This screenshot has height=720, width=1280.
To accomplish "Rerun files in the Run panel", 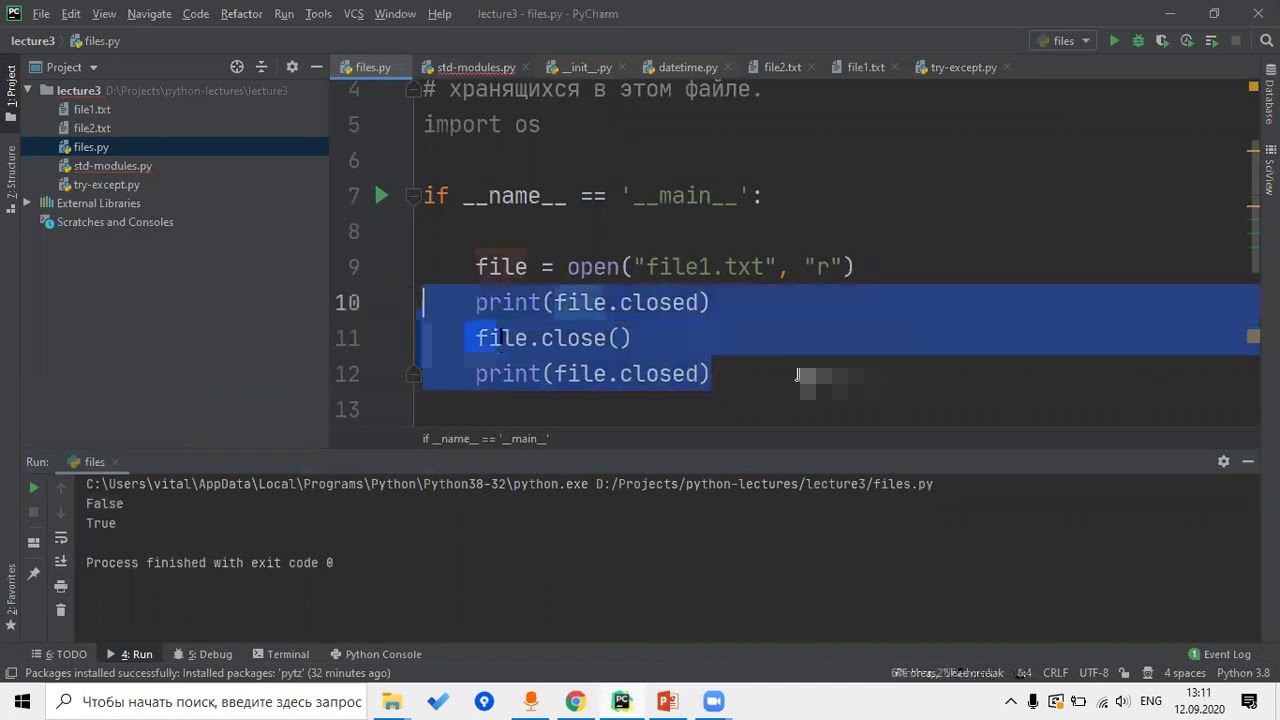I will [33, 488].
